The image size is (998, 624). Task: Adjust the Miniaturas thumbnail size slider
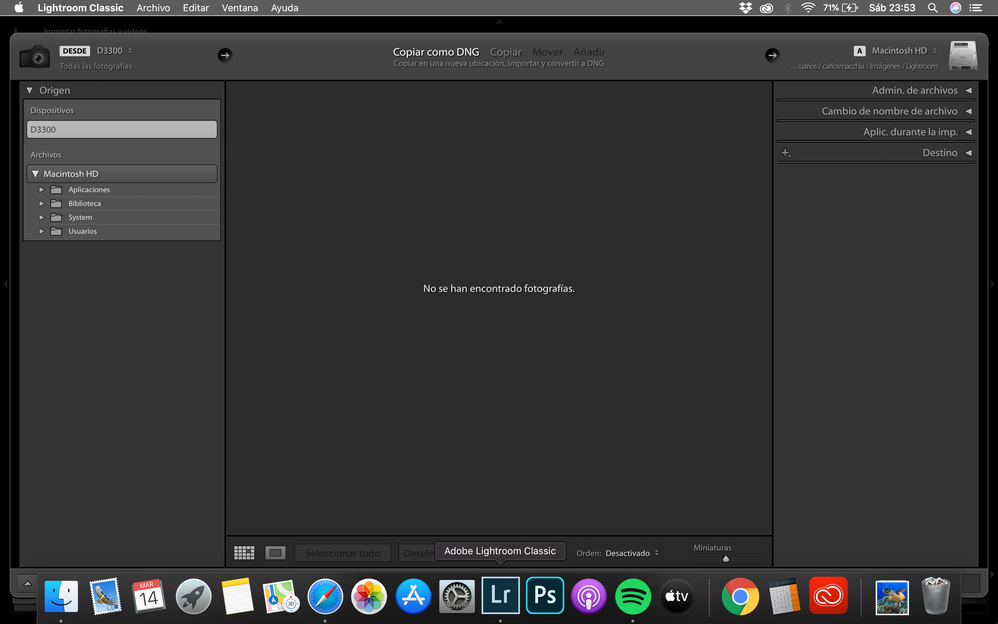726,559
